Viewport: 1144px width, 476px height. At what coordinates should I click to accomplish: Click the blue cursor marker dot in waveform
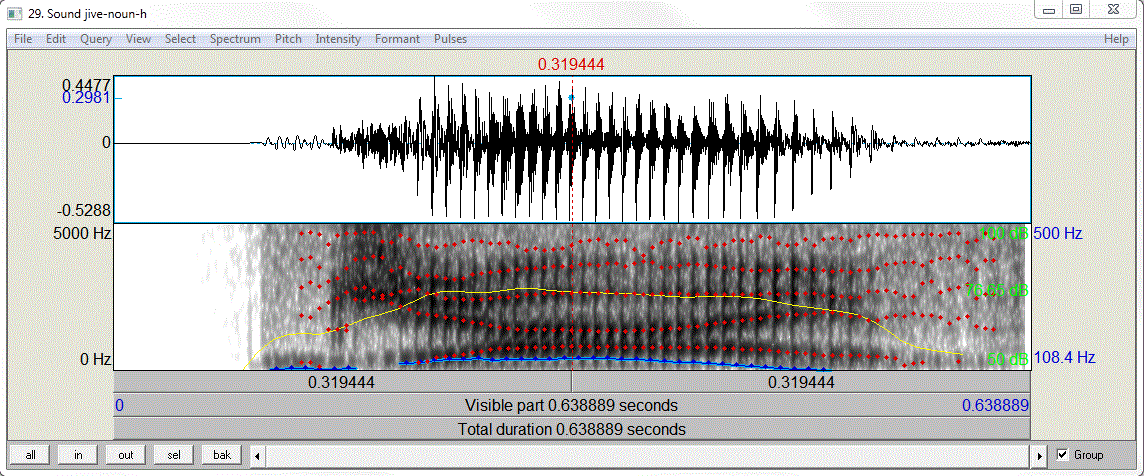(x=571, y=97)
